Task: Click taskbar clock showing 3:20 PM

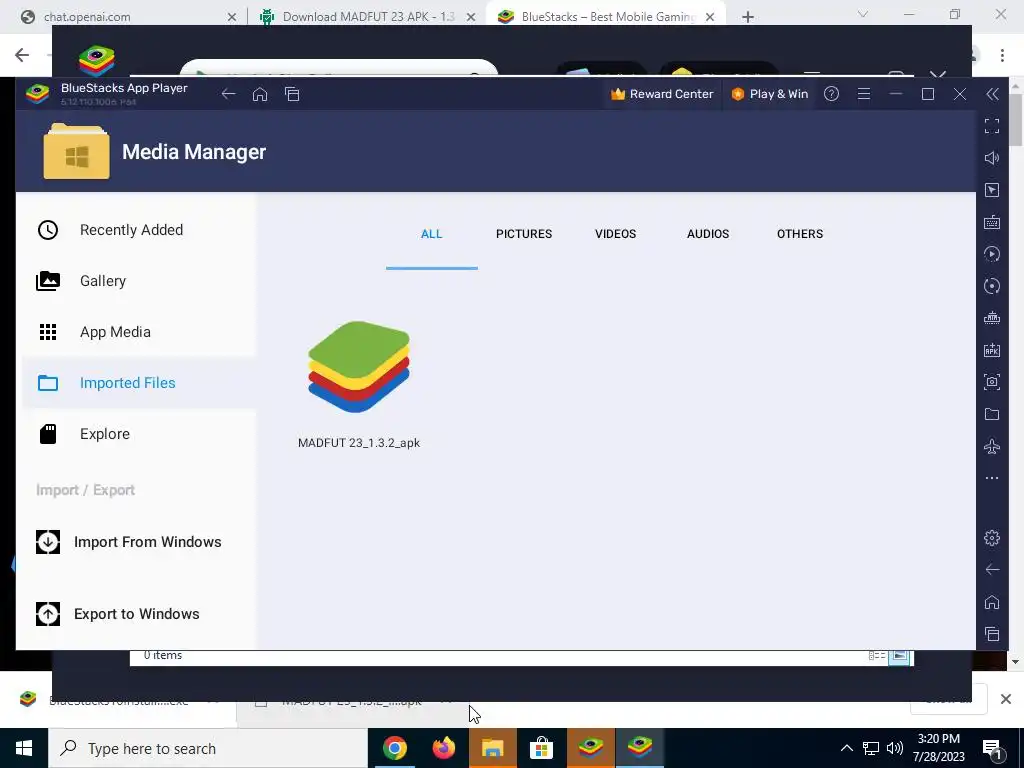Action: [938, 748]
